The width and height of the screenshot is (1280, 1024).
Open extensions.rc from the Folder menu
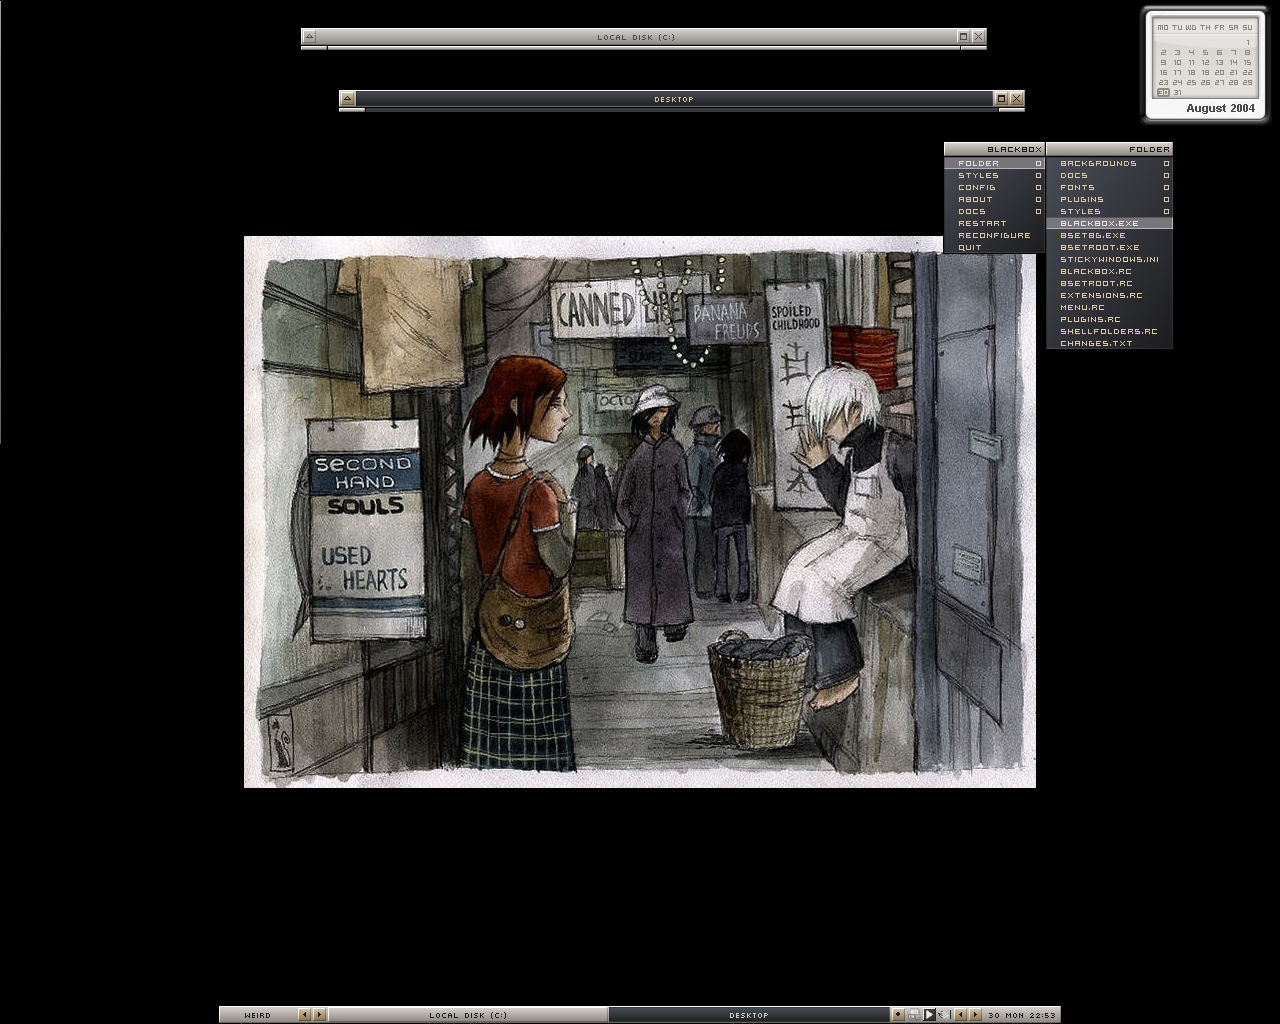tap(1109, 295)
